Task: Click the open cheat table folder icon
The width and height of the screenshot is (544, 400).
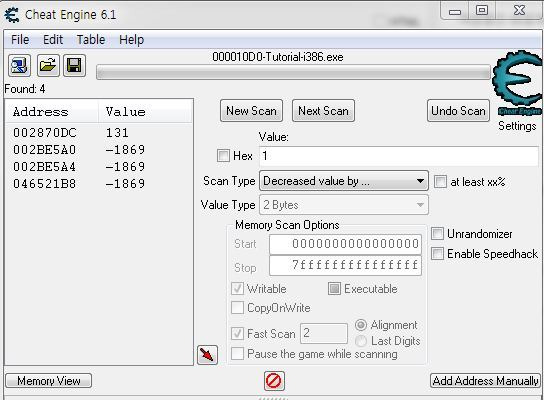Action: [x=48, y=65]
